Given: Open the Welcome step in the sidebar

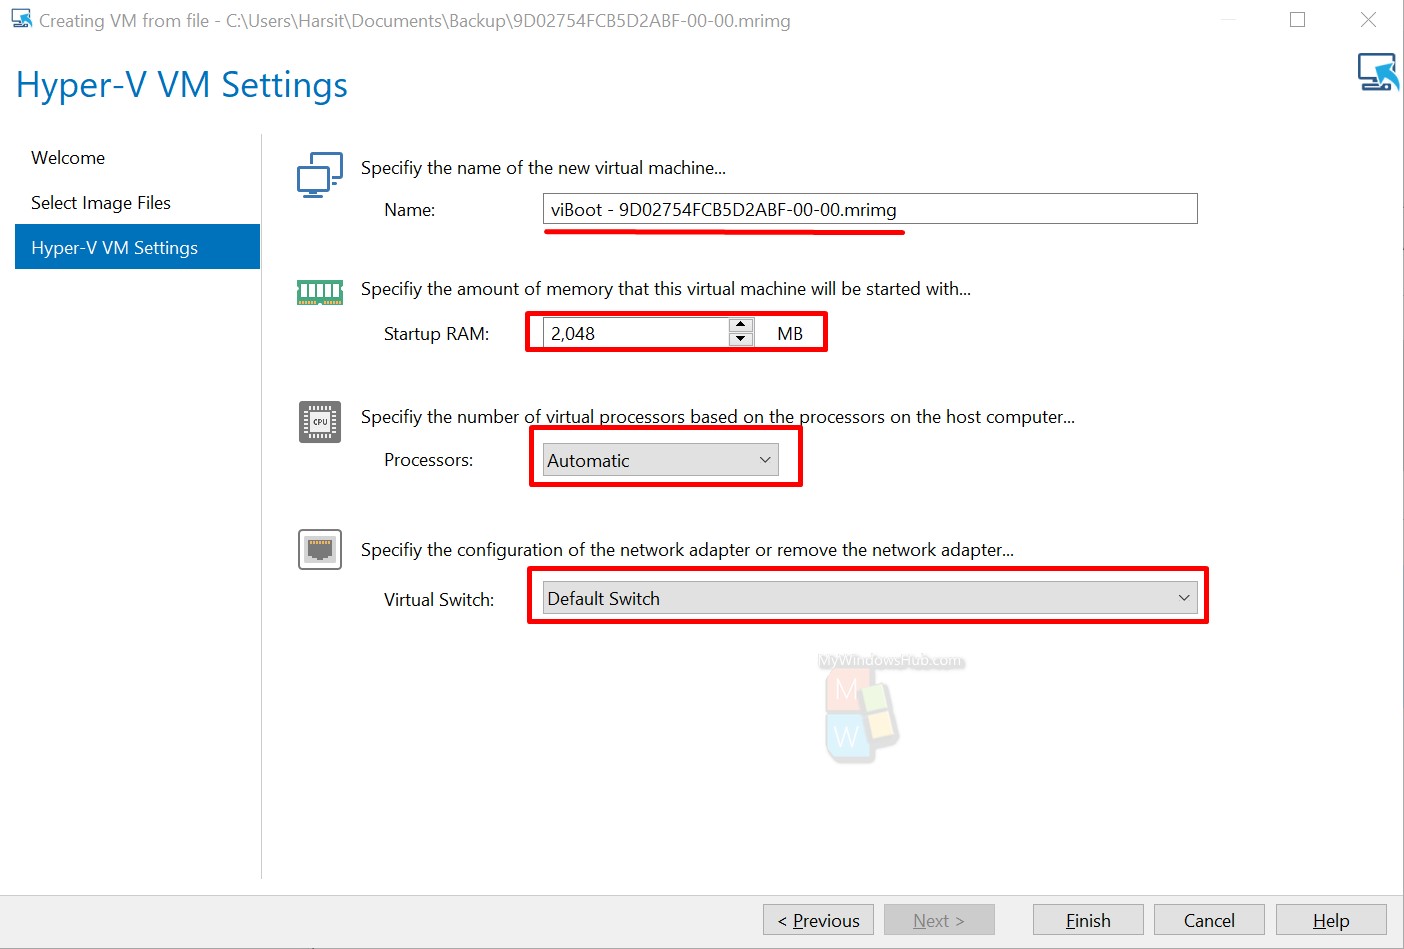Looking at the screenshot, I should point(68,158).
